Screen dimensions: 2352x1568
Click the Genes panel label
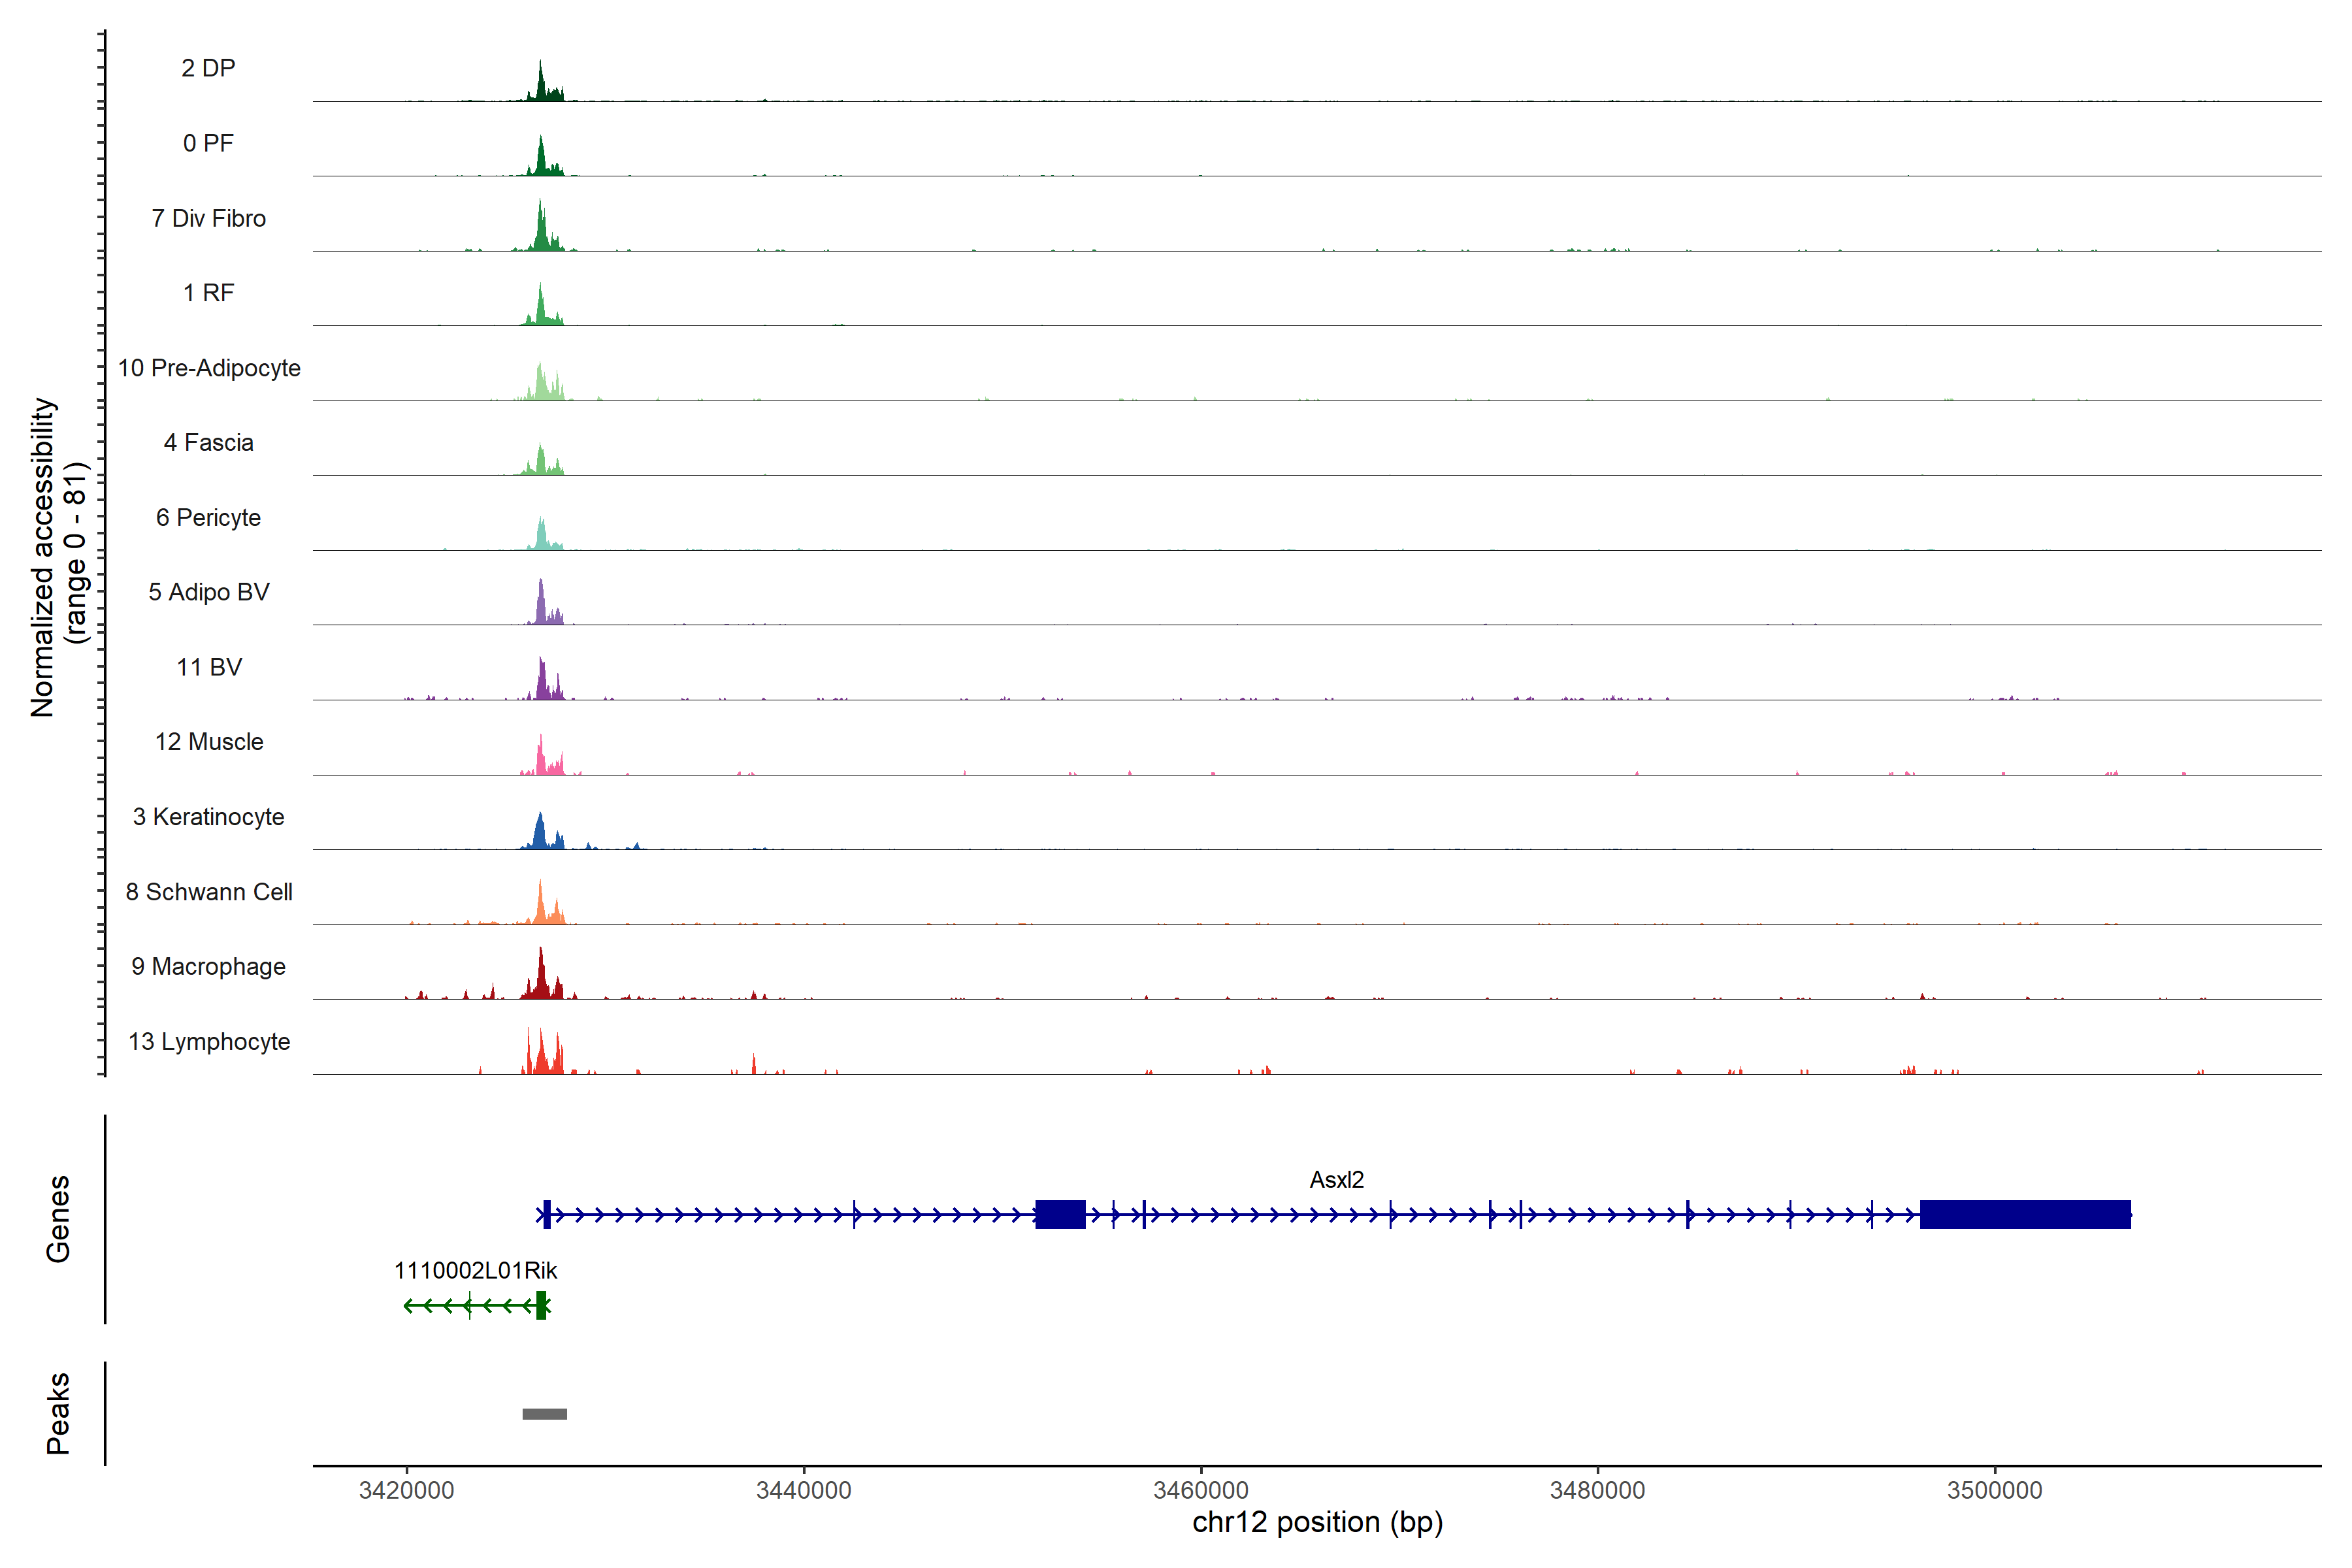[58, 1218]
